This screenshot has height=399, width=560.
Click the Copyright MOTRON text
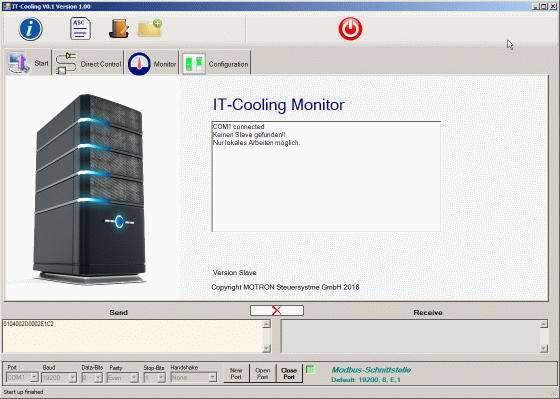285,287
